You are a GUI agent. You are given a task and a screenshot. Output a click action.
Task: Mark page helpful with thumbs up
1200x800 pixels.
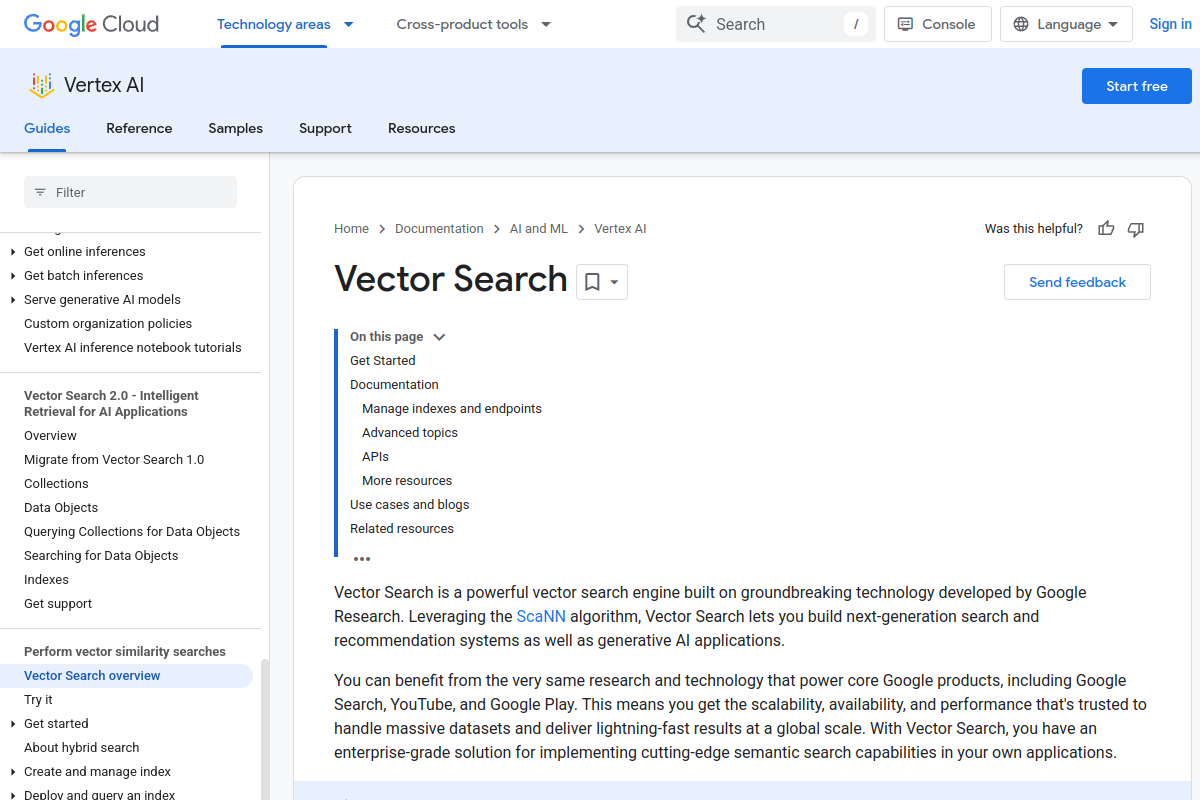click(x=1105, y=228)
